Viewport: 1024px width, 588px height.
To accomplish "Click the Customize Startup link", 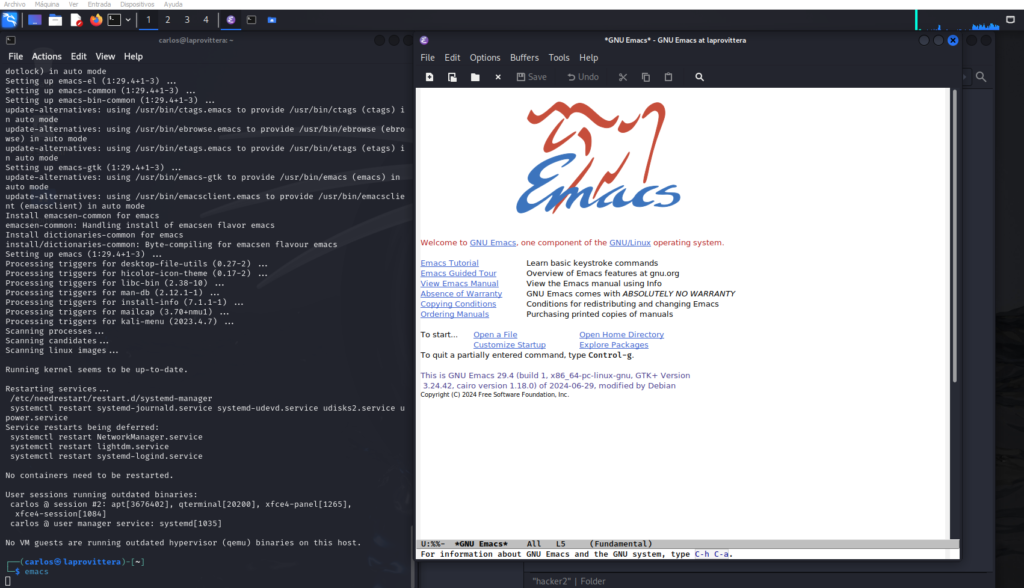I will pyautogui.click(x=509, y=345).
